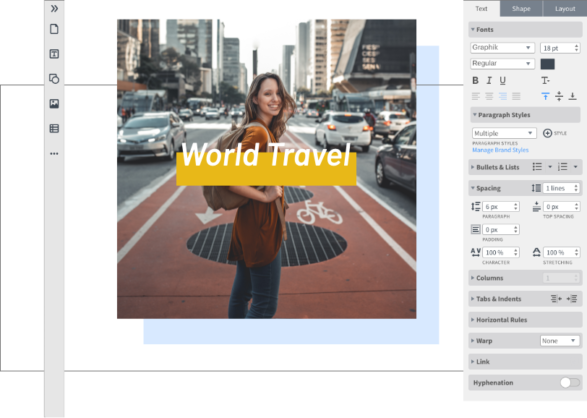Toggle Underline formatting
Viewport: 587px width, 418px height.
(x=502, y=80)
